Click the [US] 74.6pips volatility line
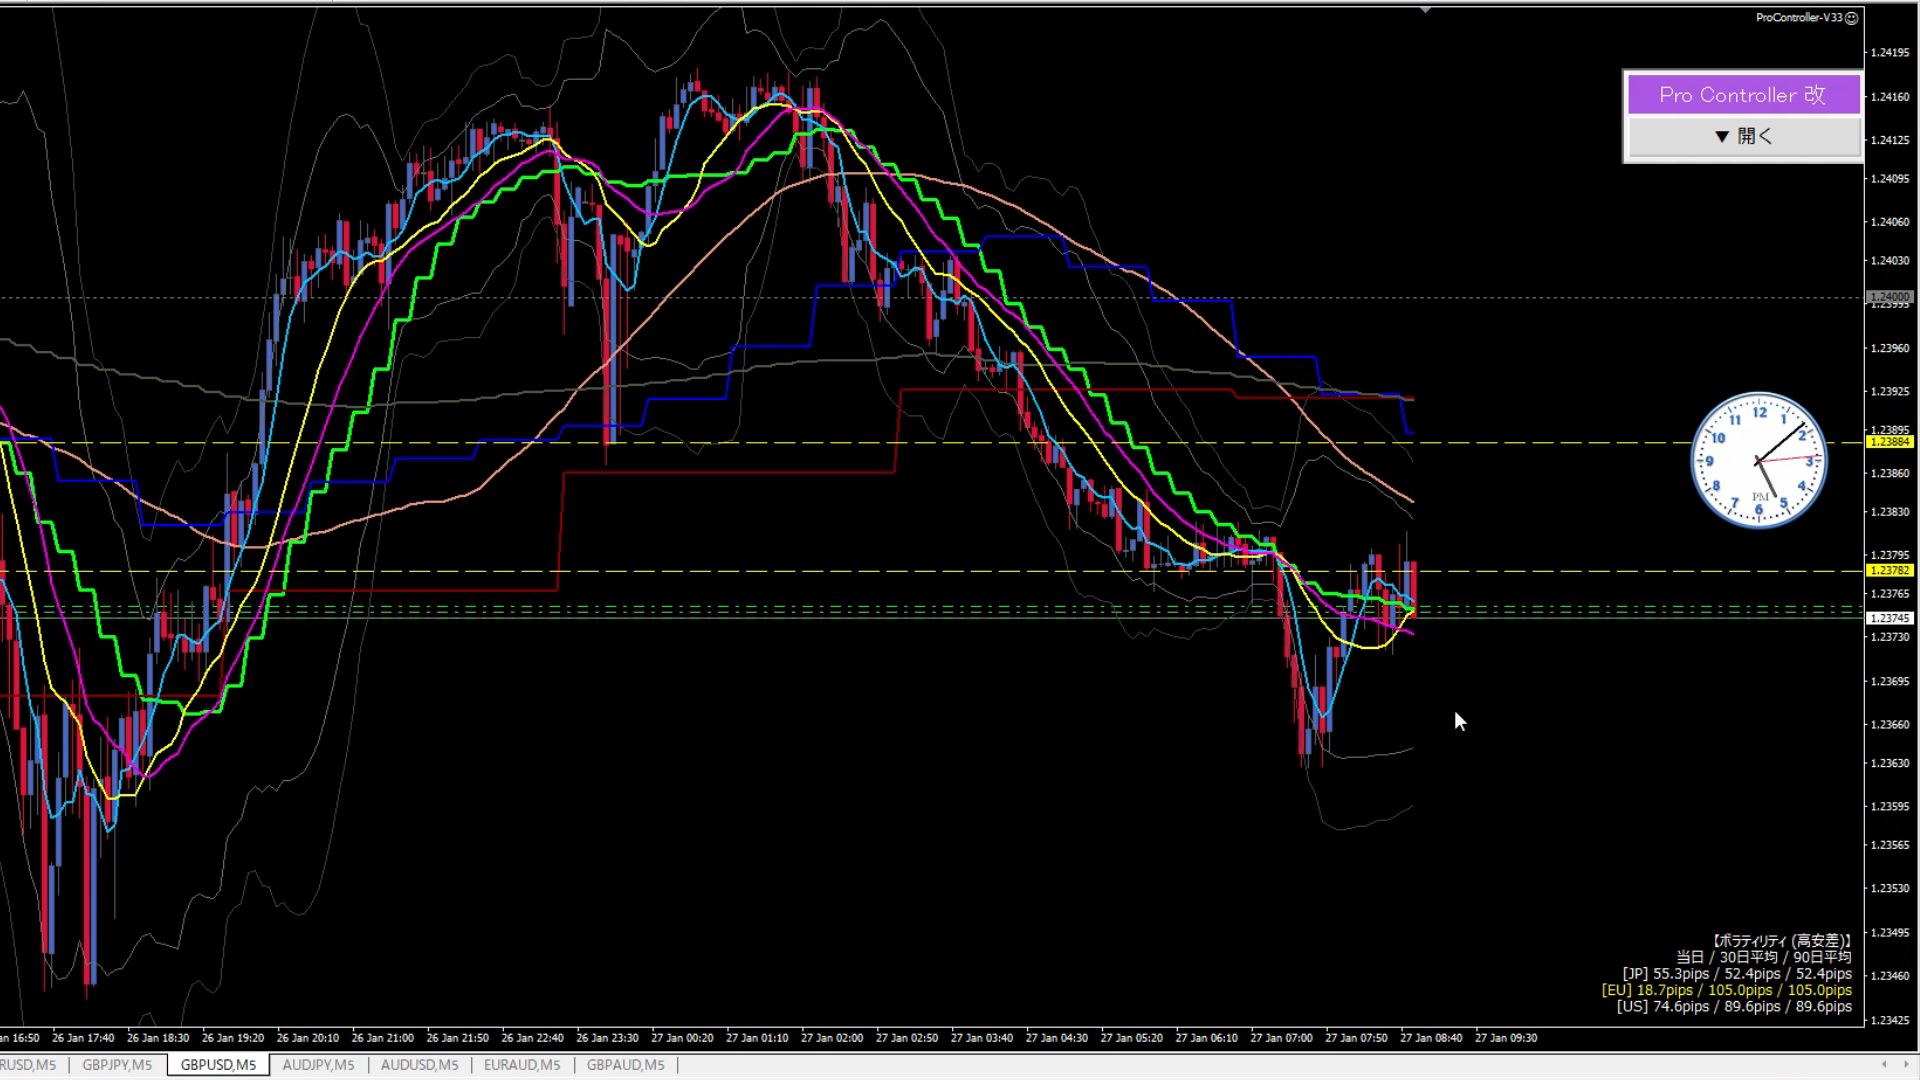1920x1080 pixels. (x=1734, y=1006)
